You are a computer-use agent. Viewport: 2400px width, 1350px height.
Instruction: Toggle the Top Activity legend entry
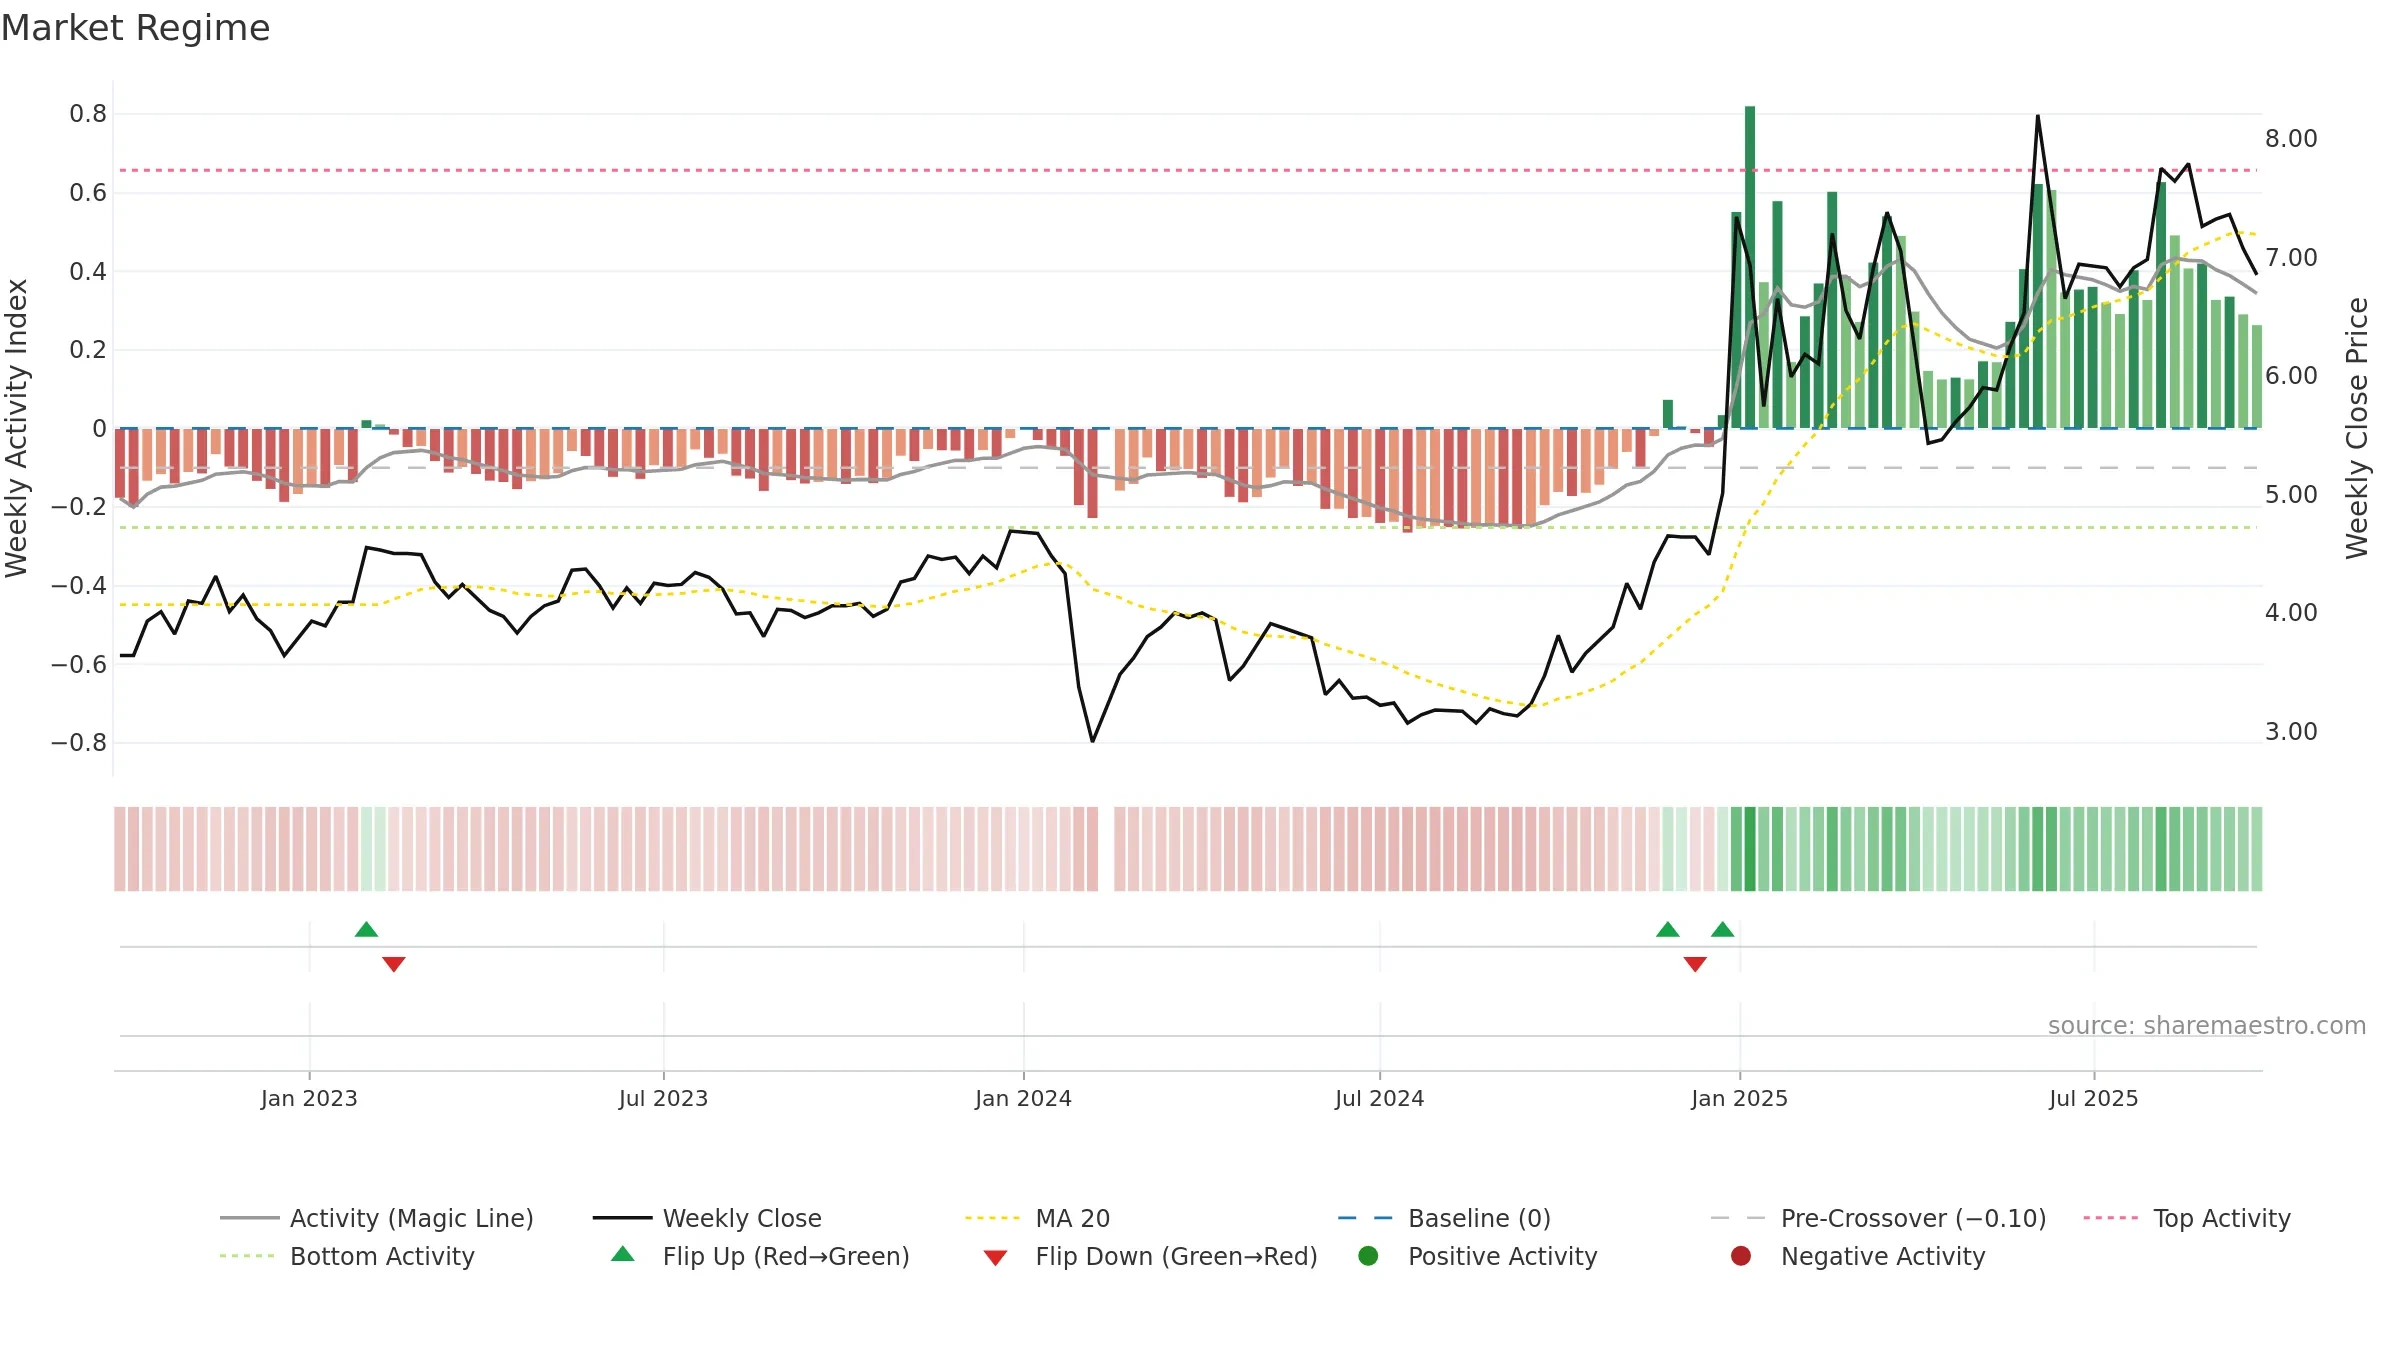point(2187,1218)
